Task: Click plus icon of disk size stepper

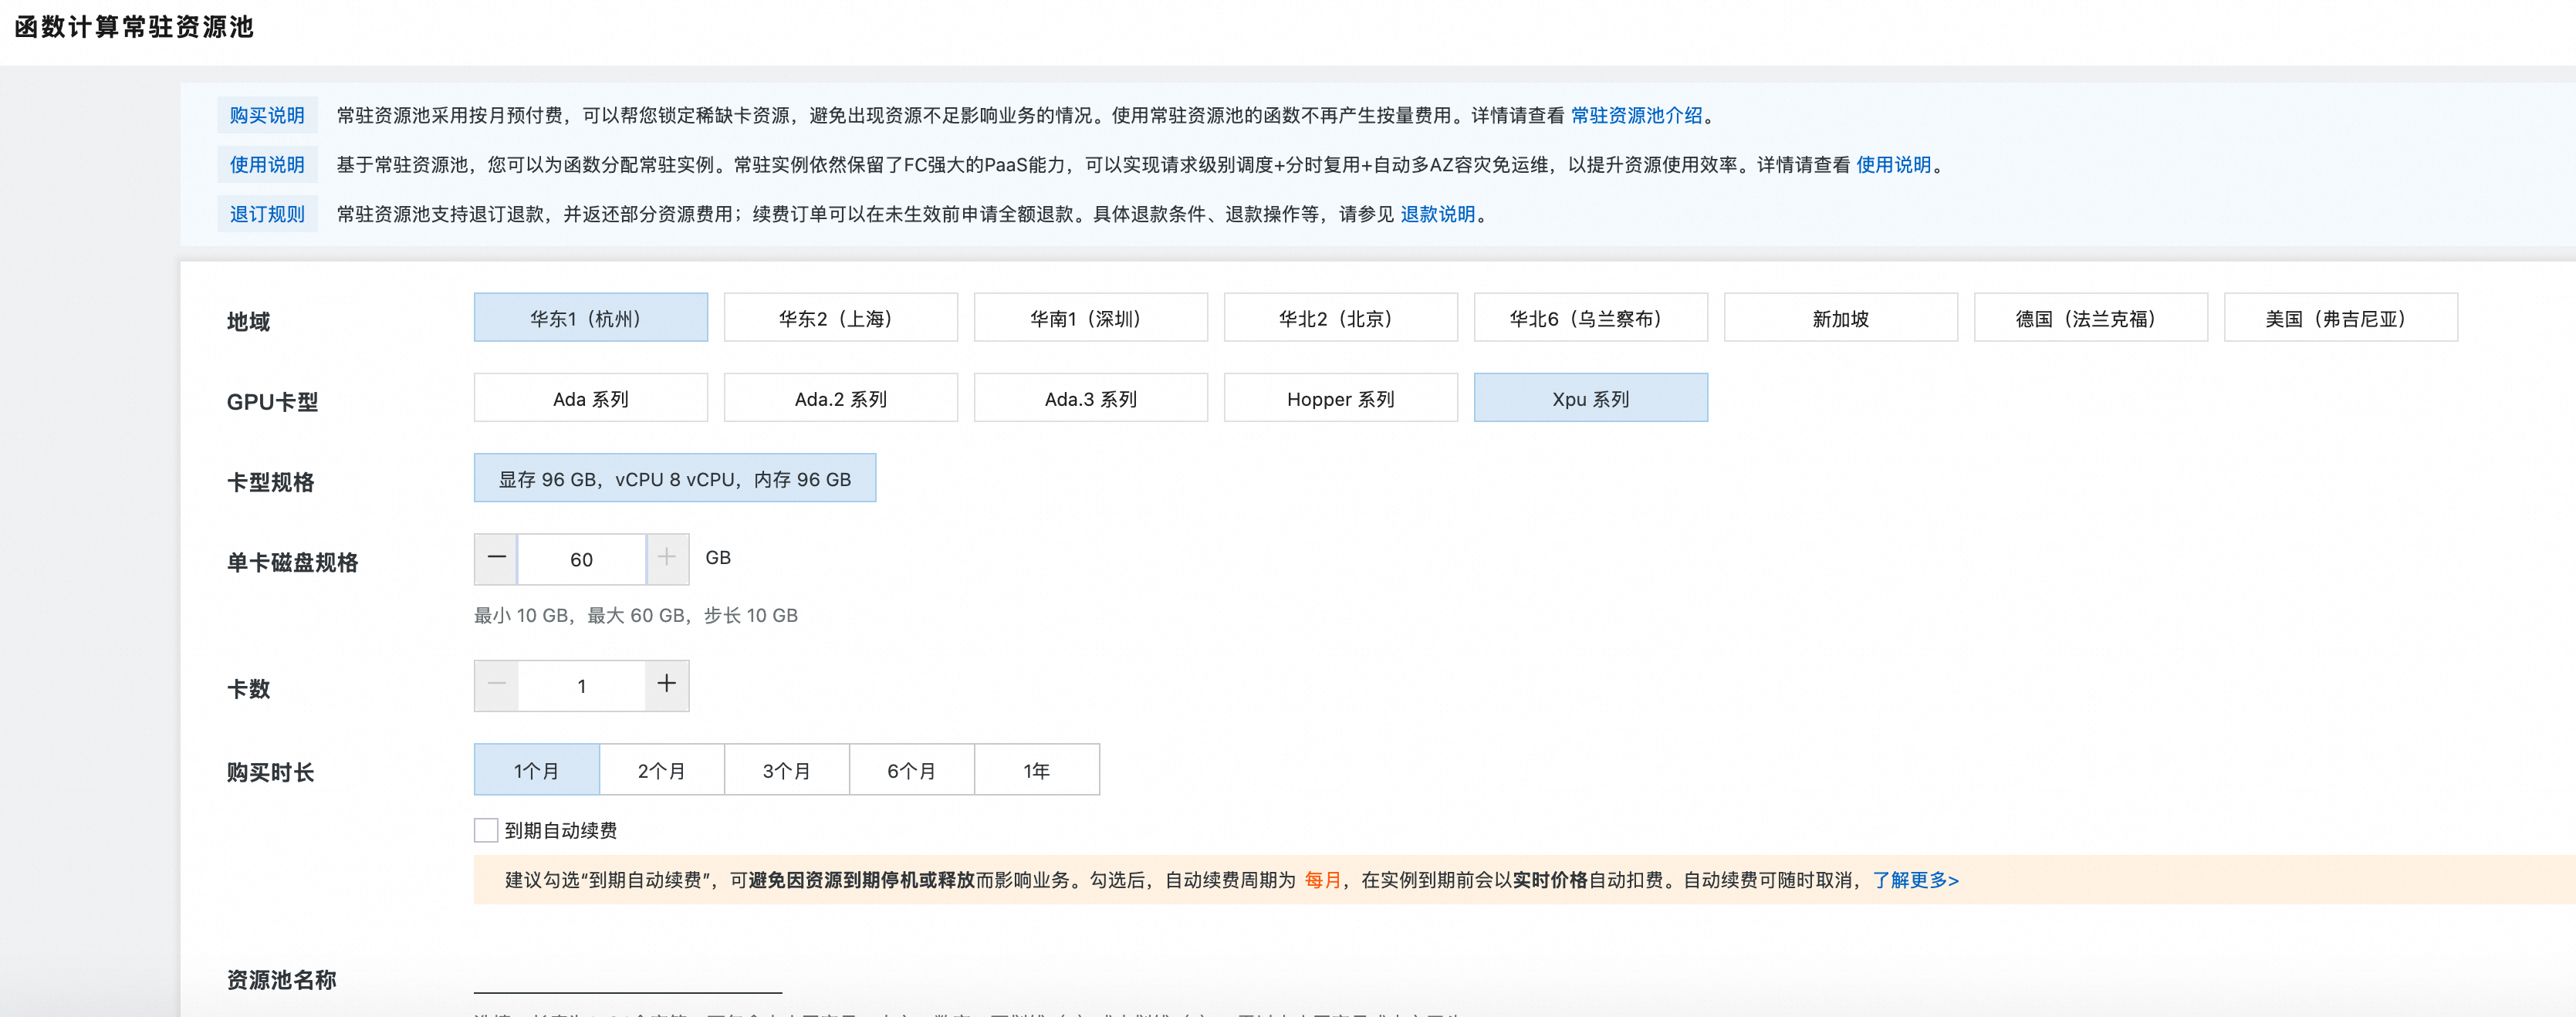Action: 667,558
